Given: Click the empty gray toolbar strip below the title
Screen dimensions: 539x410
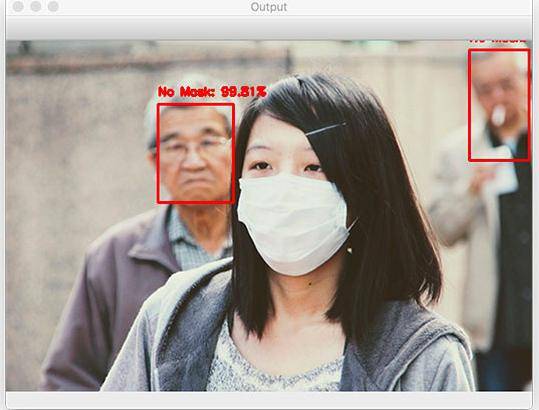Looking at the screenshot, I should 269,28.
